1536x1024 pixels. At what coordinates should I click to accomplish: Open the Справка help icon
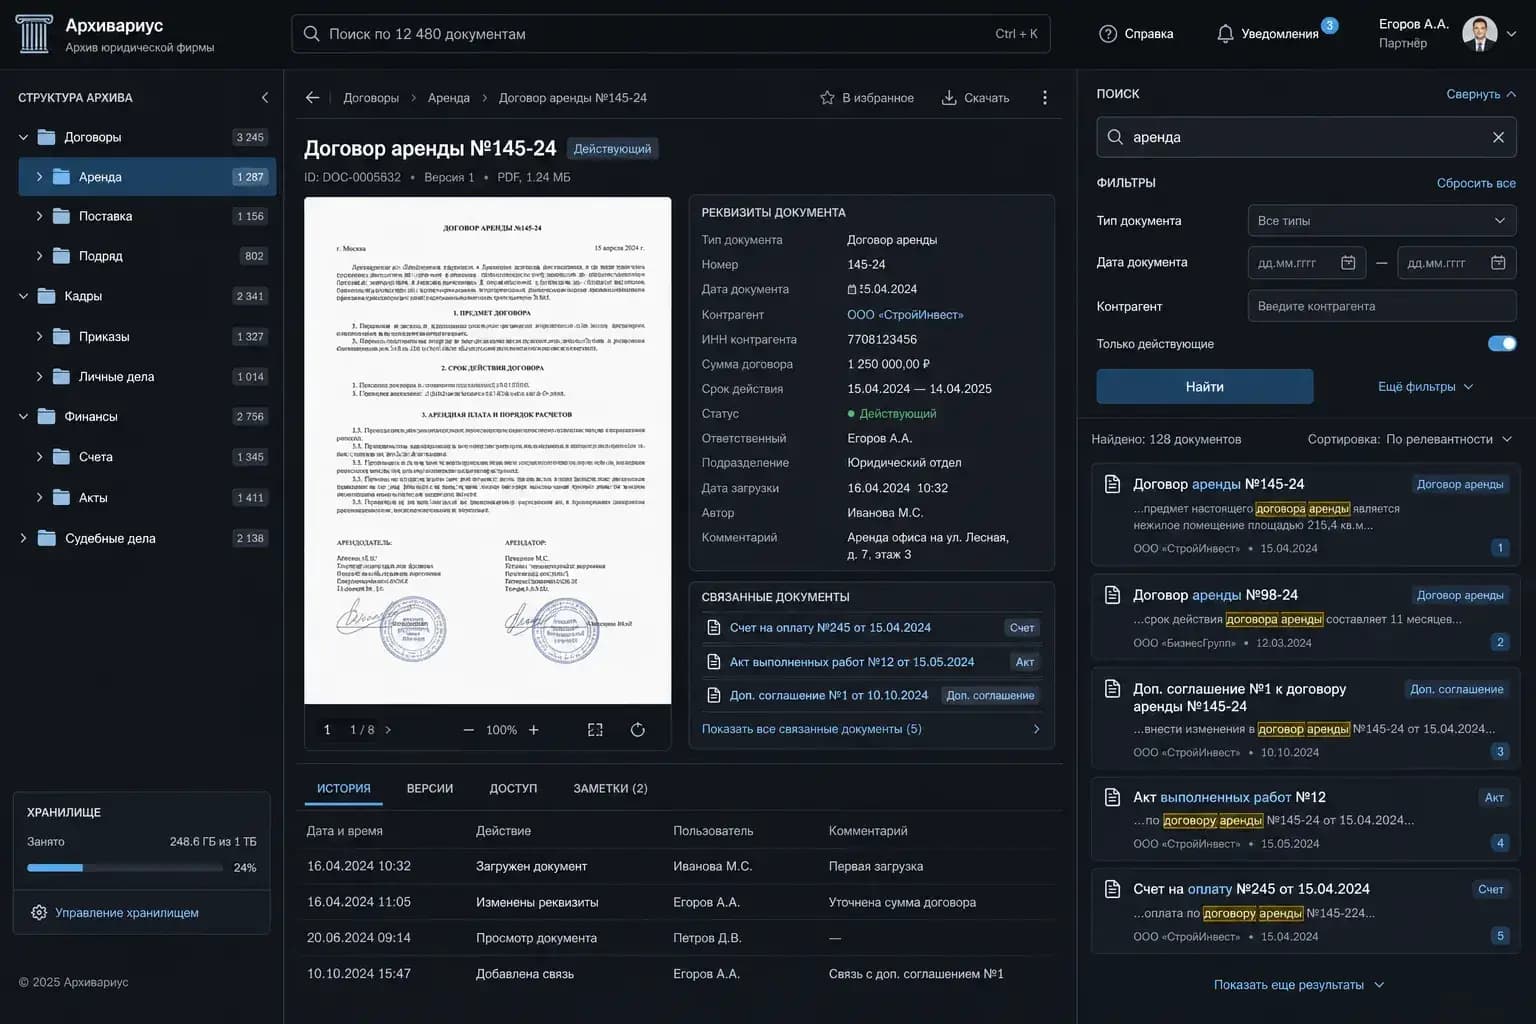coord(1107,34)
